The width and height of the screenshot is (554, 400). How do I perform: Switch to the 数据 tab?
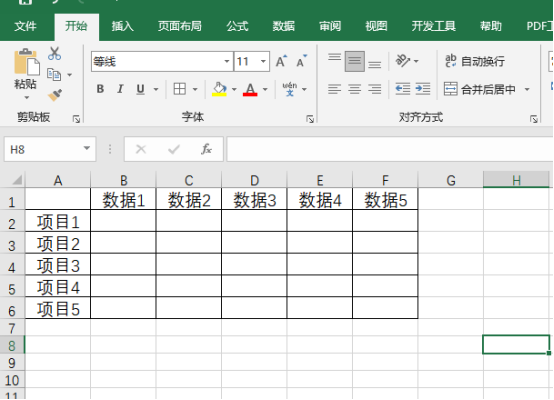283,26
